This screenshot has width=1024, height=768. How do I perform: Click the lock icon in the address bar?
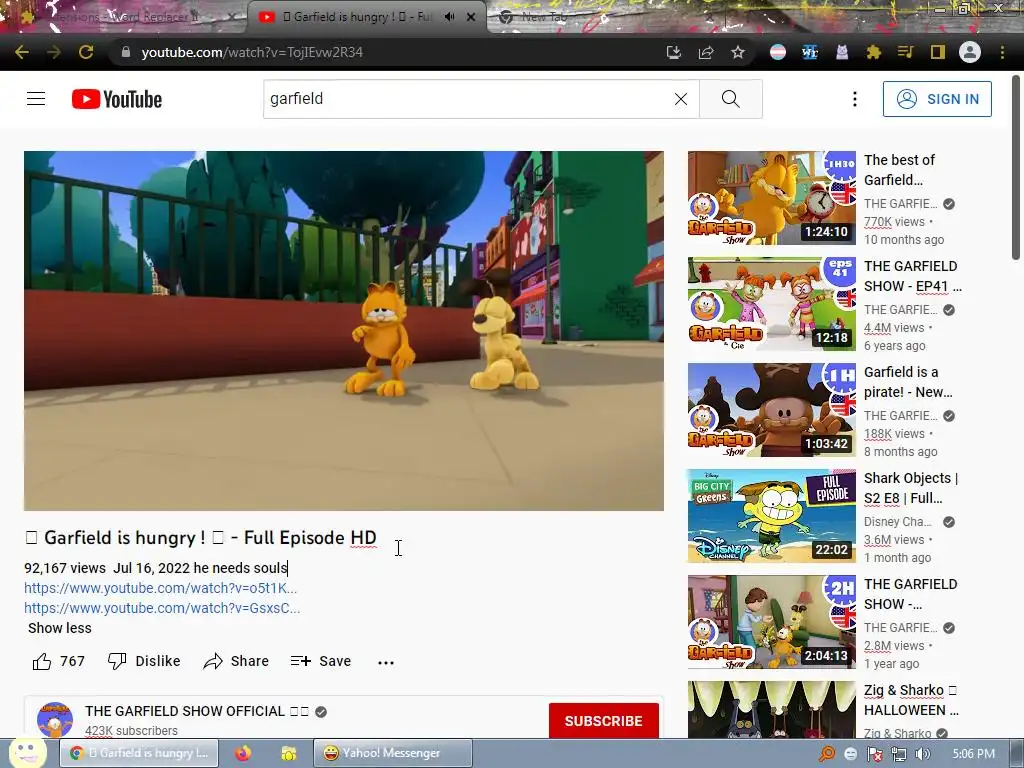click(x=126, y=52)
